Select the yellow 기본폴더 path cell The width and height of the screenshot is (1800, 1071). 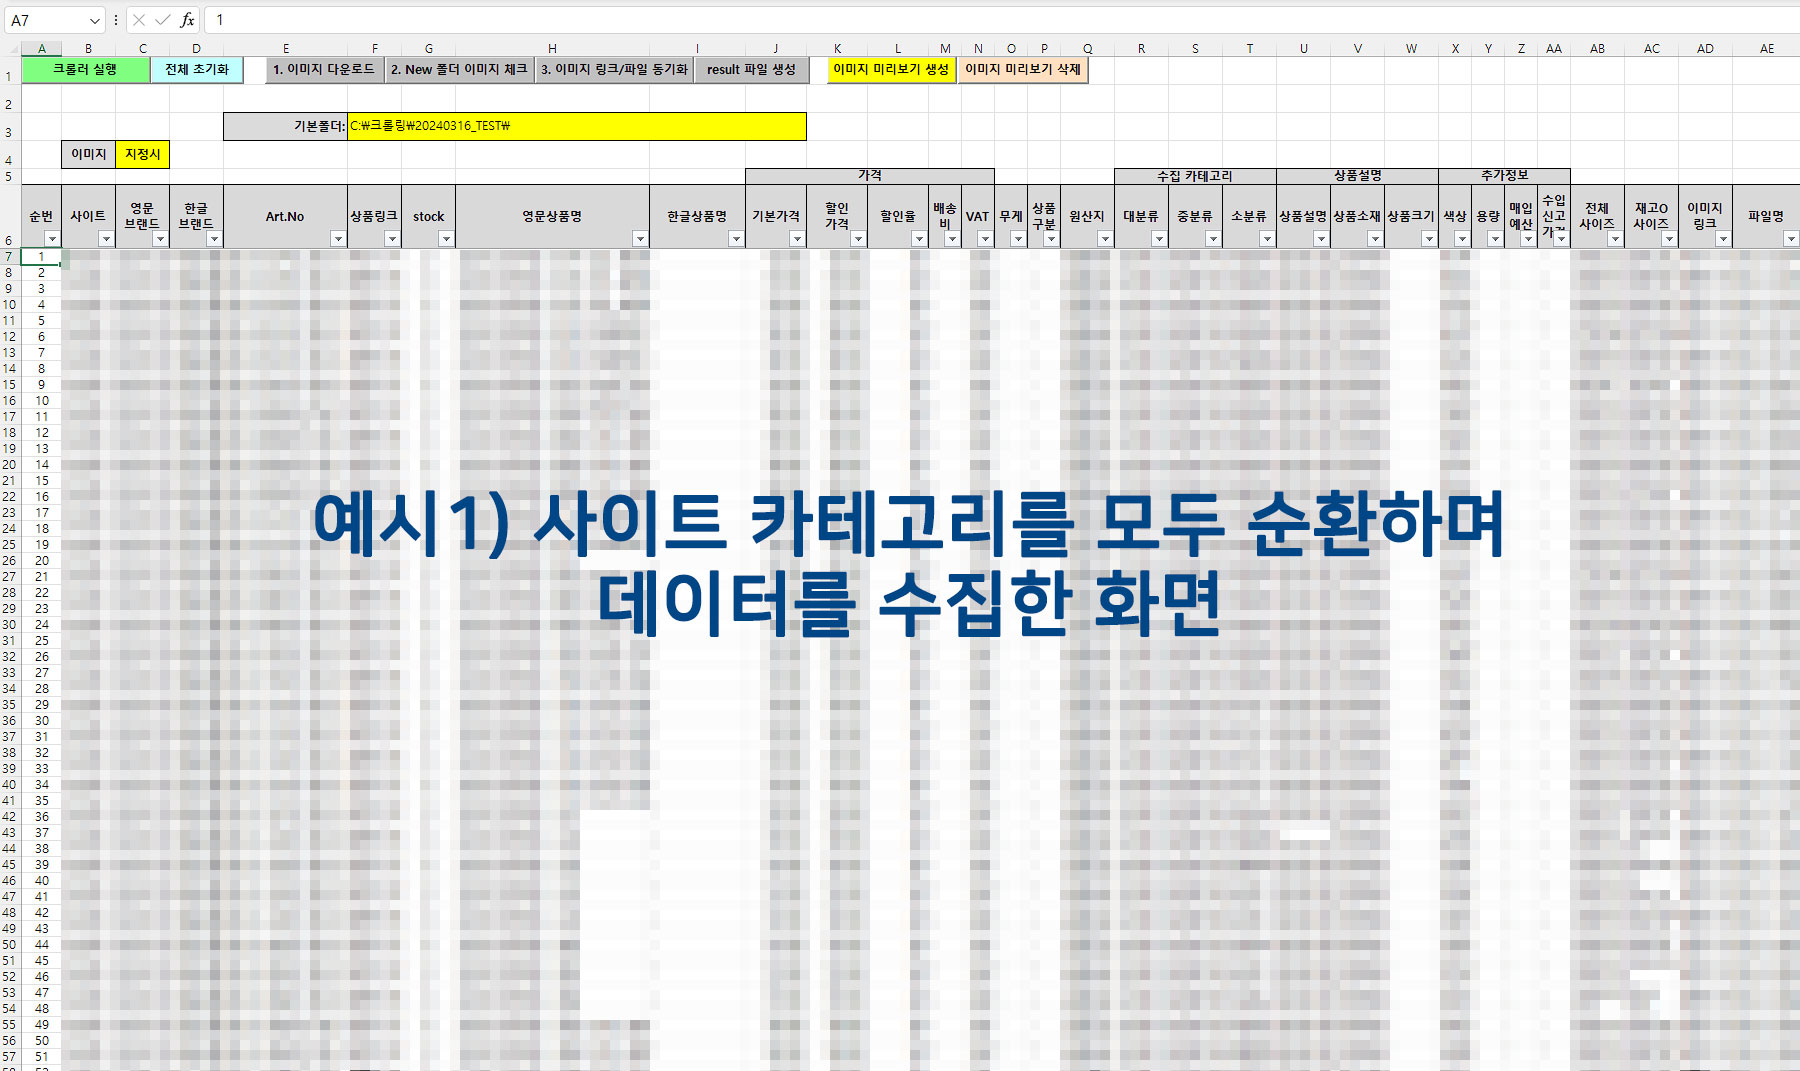click(x=576, y=126)
